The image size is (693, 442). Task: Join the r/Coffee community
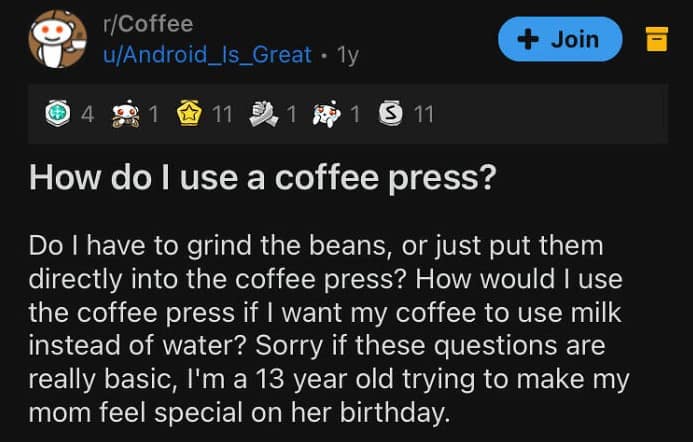click(x=560, y=40)
